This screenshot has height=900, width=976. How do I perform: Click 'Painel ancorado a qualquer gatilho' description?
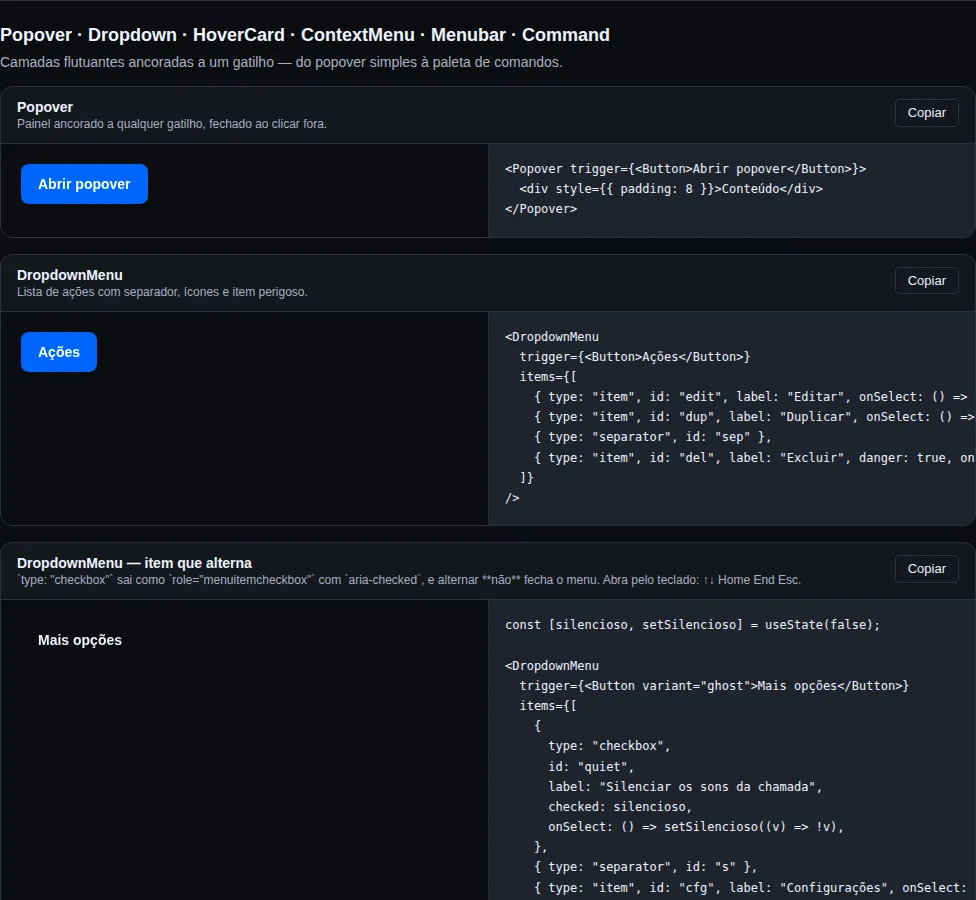(x=172, y=124)
